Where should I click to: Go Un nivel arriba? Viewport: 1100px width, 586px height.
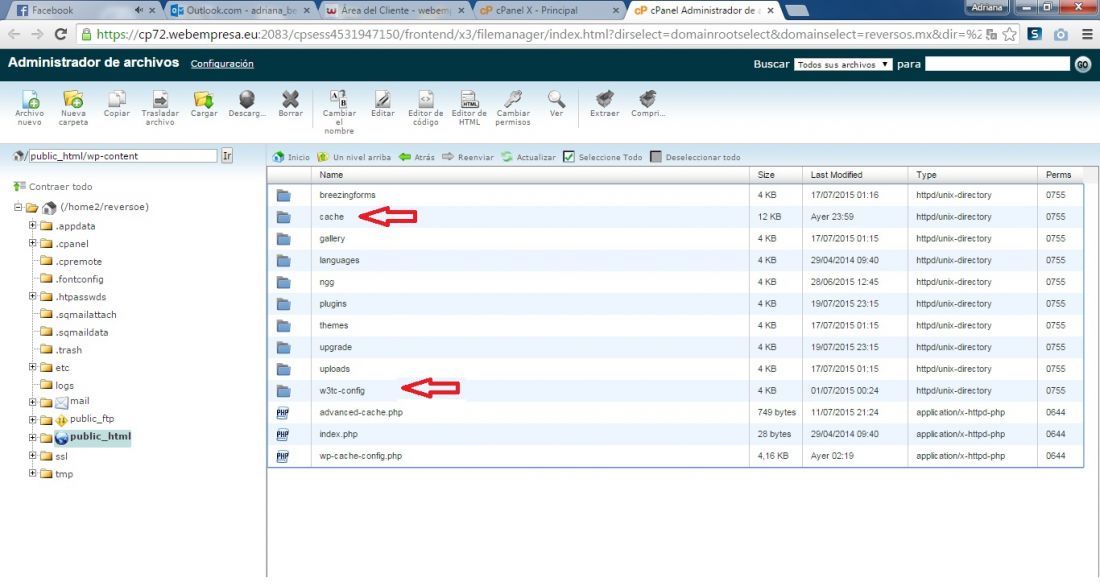pos(354,157)
